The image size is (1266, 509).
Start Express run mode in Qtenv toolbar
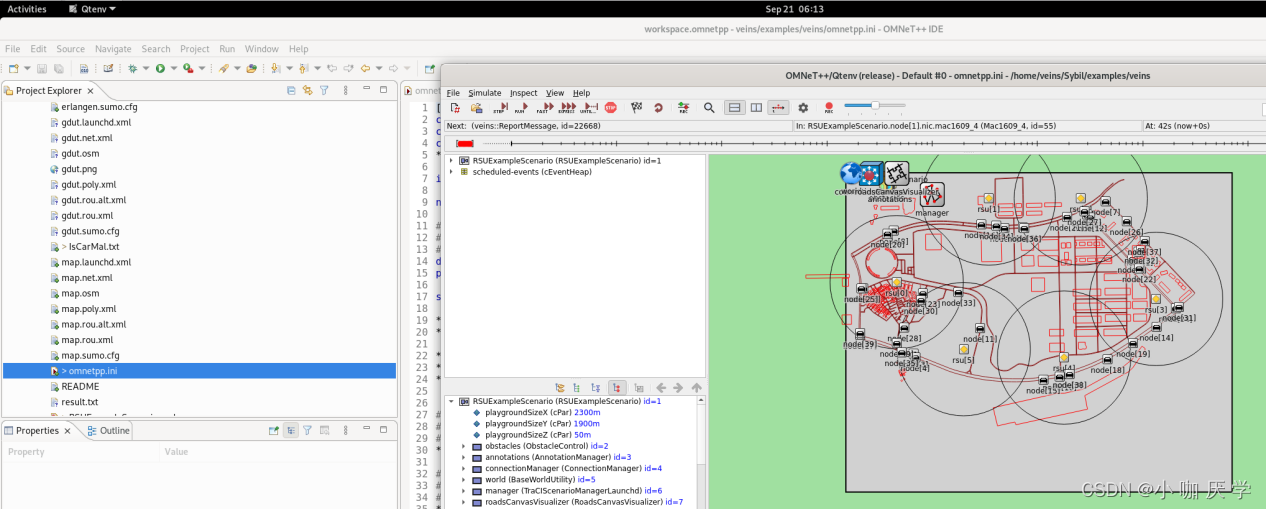pyautogui.click(x=568, y=108)
